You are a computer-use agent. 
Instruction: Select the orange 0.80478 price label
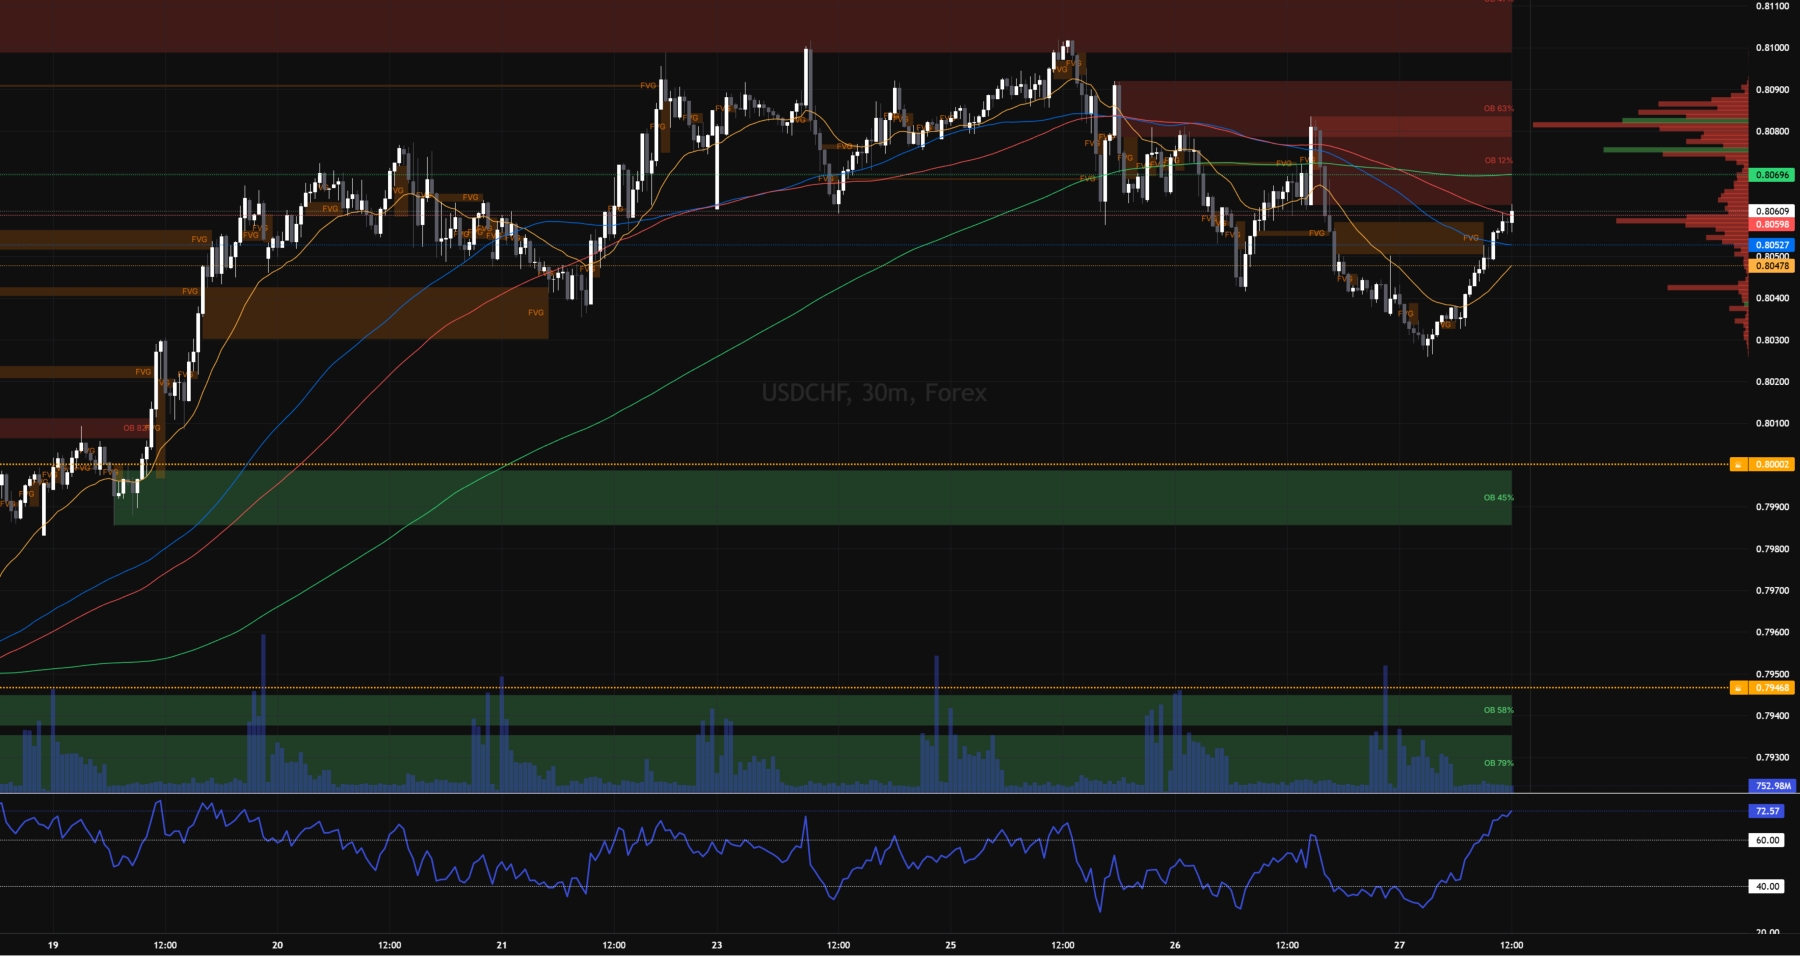[1771, 266]
